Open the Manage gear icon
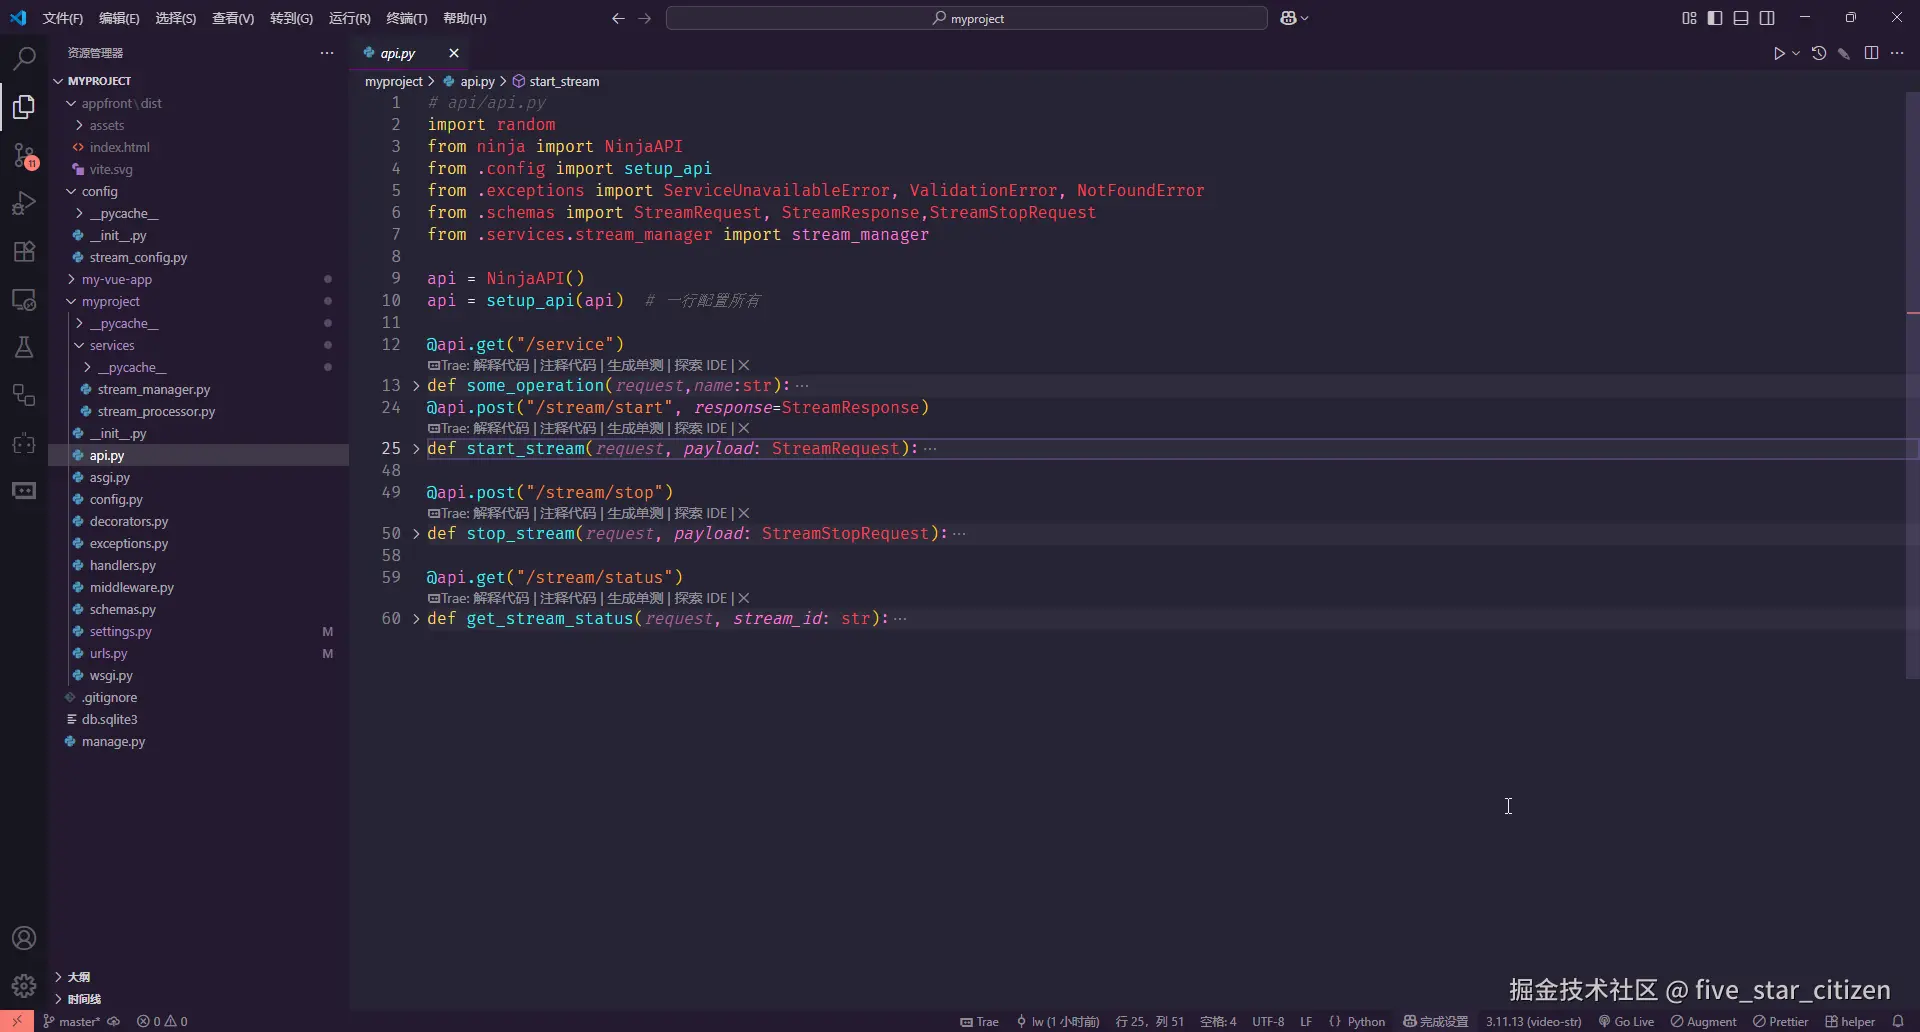 pyautogui.click(x=24, y=986)
